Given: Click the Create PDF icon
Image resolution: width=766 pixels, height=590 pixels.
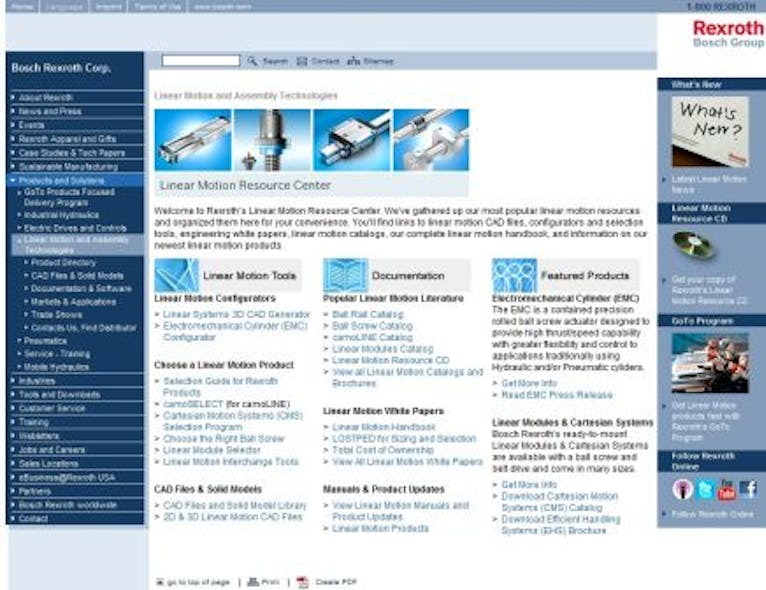Looking at the screenshot, I should tap(303, 582).
